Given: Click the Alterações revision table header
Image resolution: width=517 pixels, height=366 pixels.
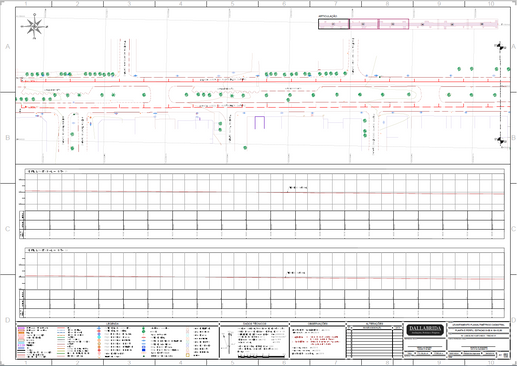Looking at the screenshot, I should [x=374, y=324].
